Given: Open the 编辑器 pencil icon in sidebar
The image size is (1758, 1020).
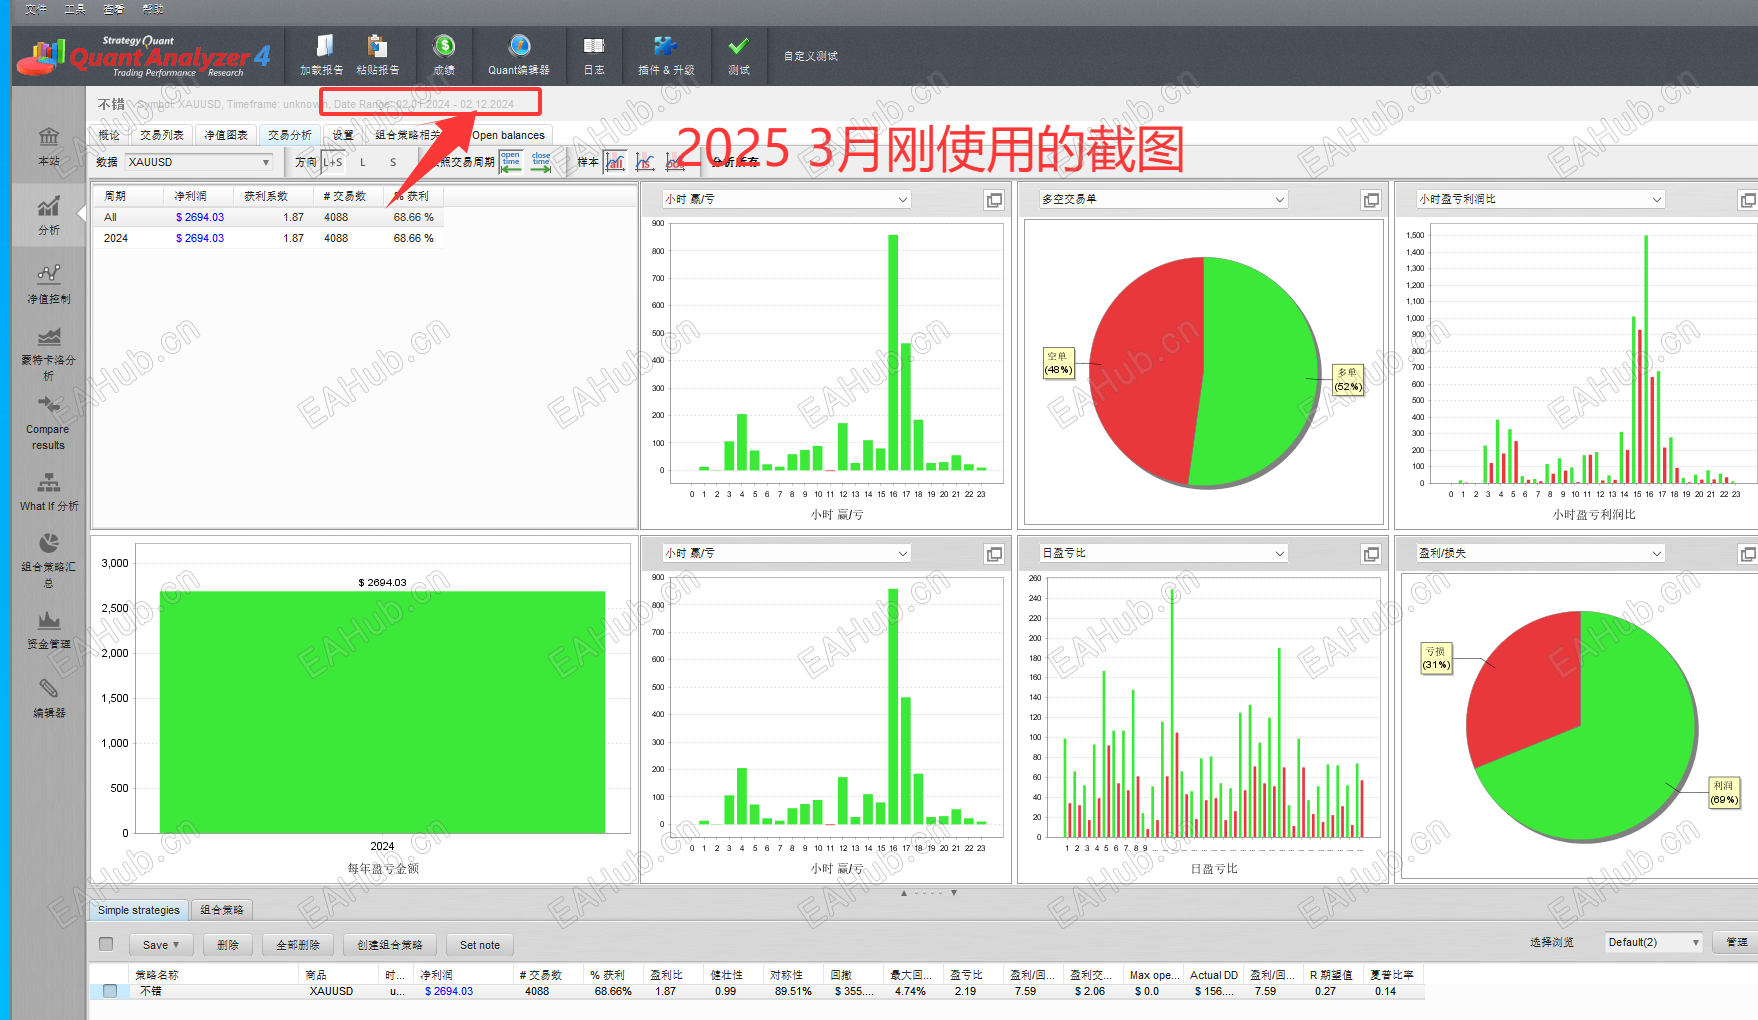Looking at the screenshot, I should 48,689.
